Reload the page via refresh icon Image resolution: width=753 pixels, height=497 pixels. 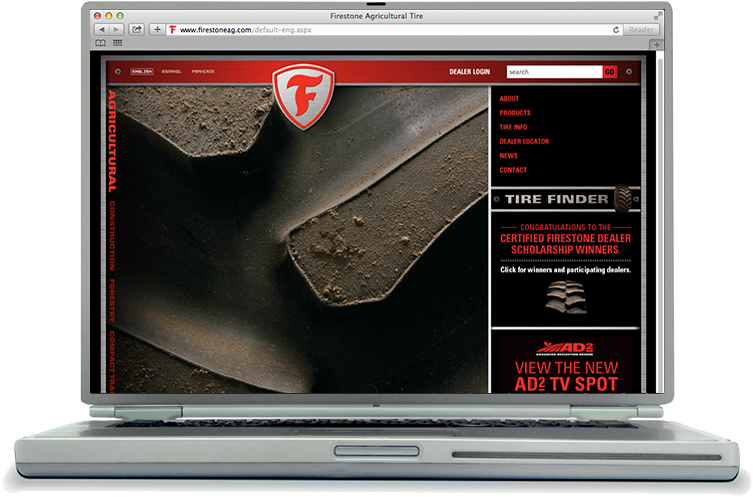click(x=616, y=30)
